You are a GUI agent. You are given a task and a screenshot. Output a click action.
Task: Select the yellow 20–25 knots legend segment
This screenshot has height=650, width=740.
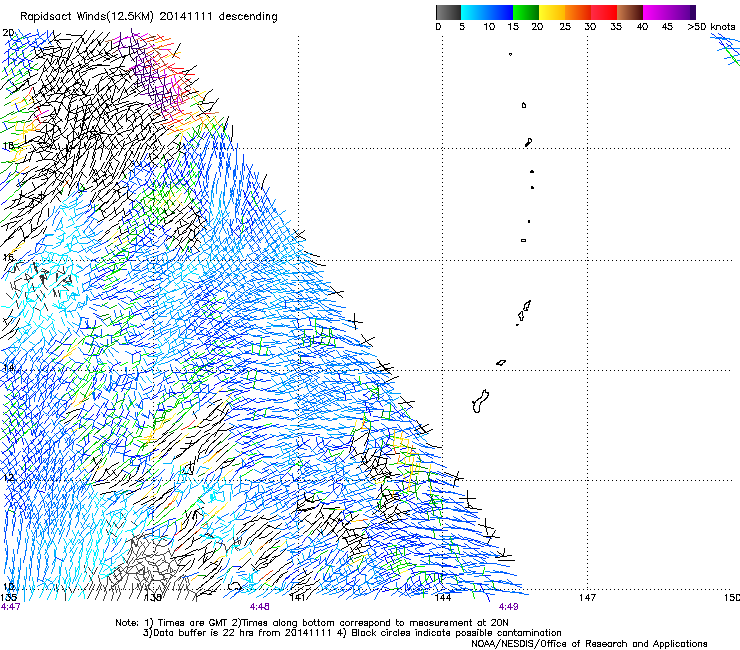point(552,12)
